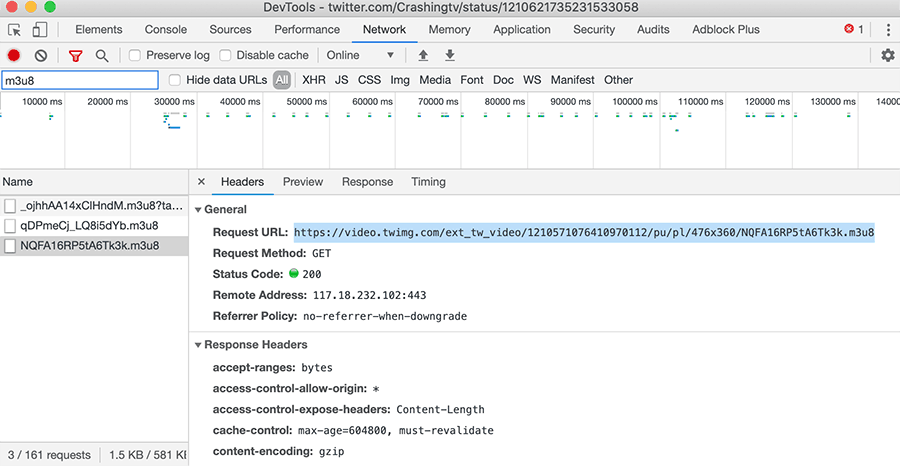Viewport: 900px width, 466px height.
Task: Switch to the Sources panel
Action: tap(230, 30)
